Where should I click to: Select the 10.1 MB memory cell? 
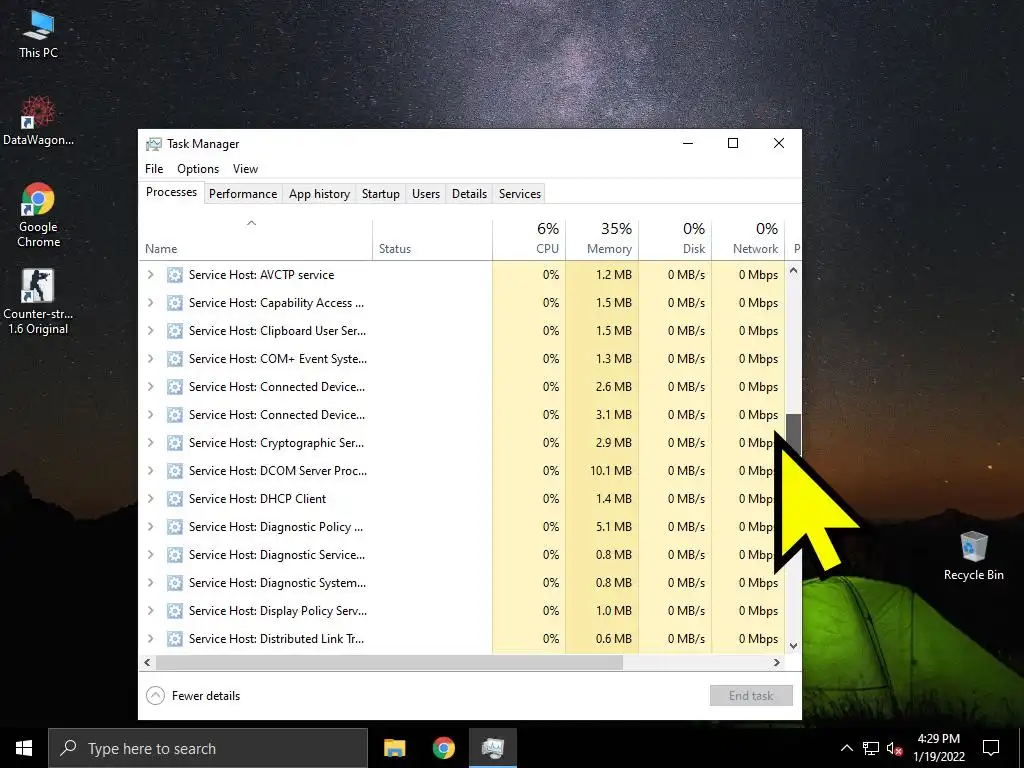[602, 471]
